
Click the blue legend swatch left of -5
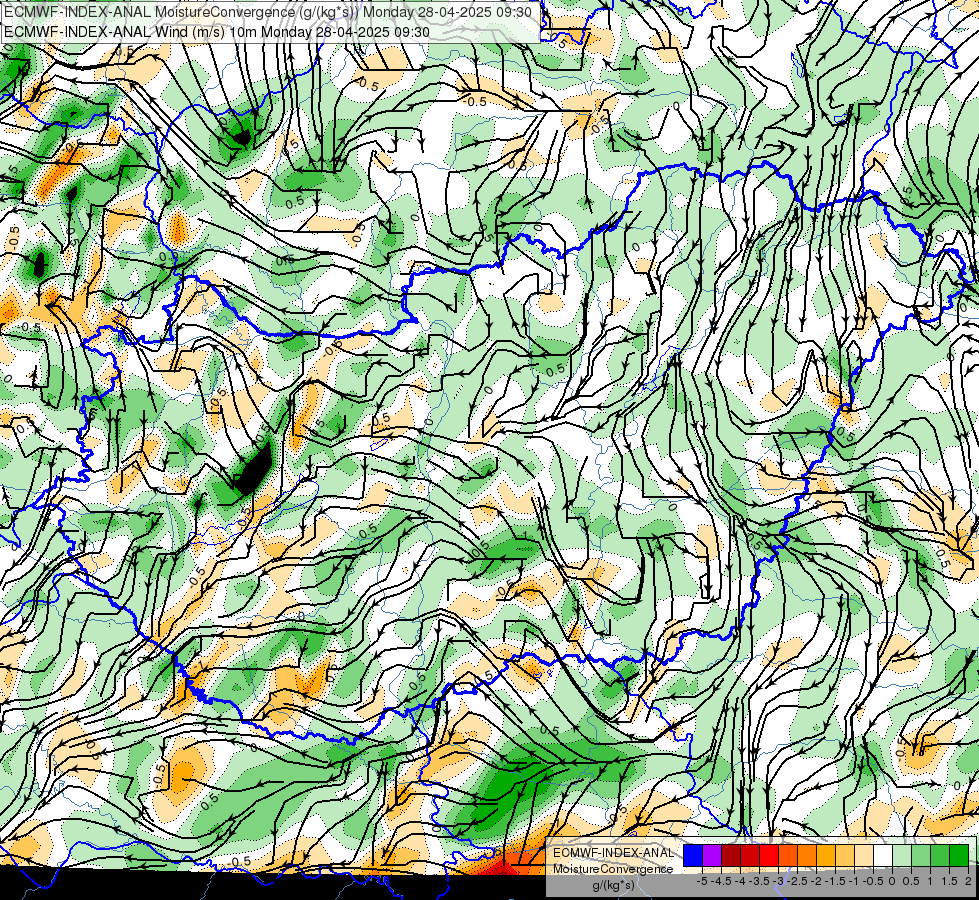(x=693, y=855)
